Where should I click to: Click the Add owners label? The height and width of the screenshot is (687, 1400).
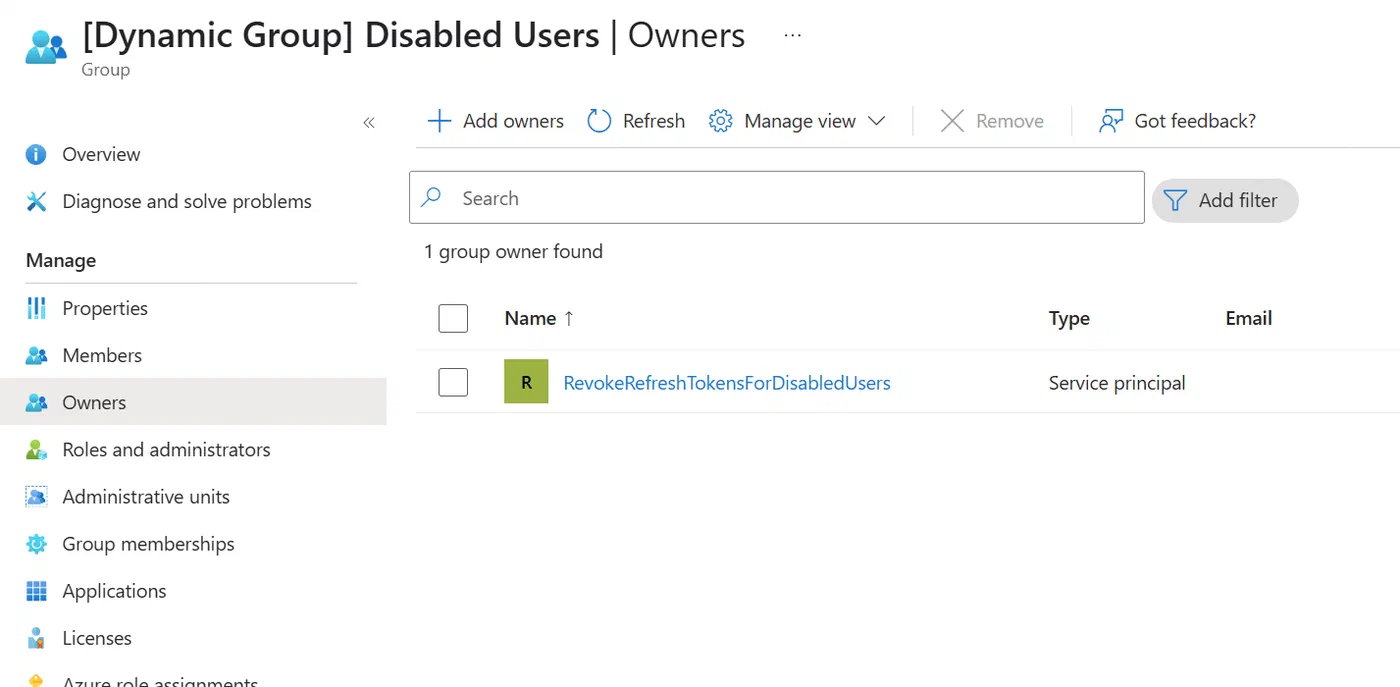513,121
